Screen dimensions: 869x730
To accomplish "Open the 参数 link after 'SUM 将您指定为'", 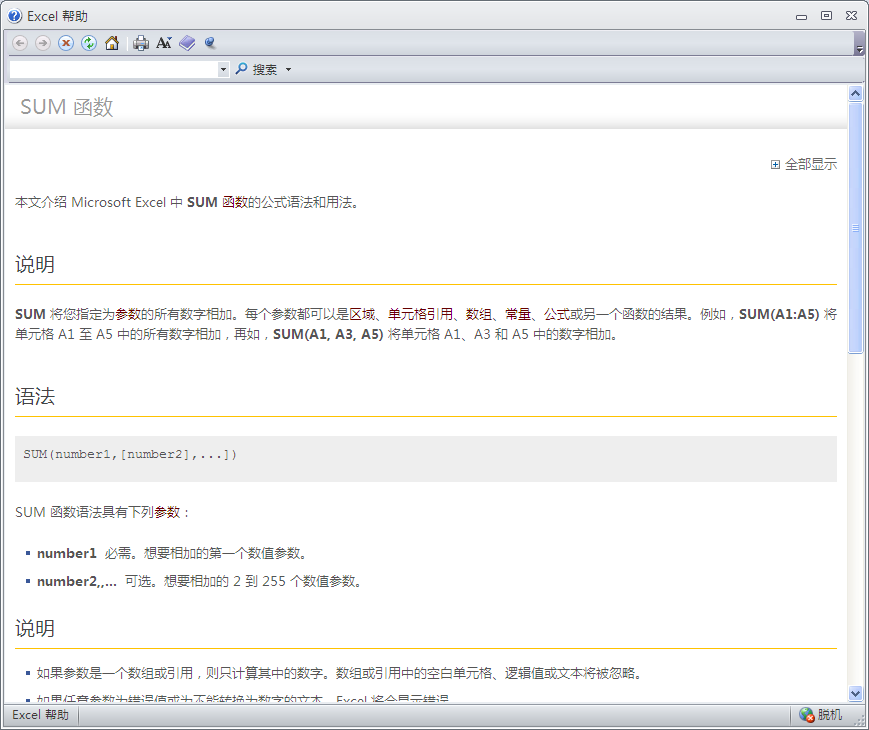I will (x=128, y=314).
